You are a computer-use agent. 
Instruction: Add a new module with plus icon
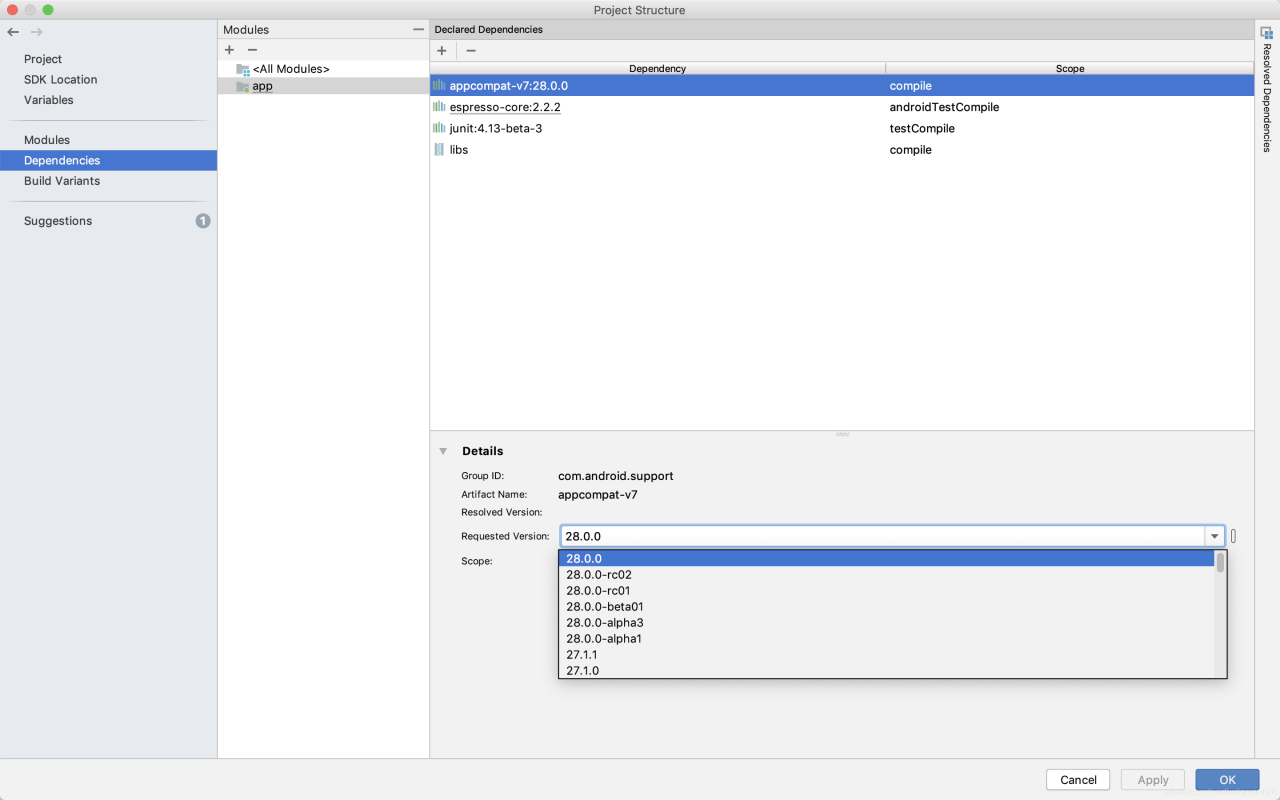click(x=229, y=50)
